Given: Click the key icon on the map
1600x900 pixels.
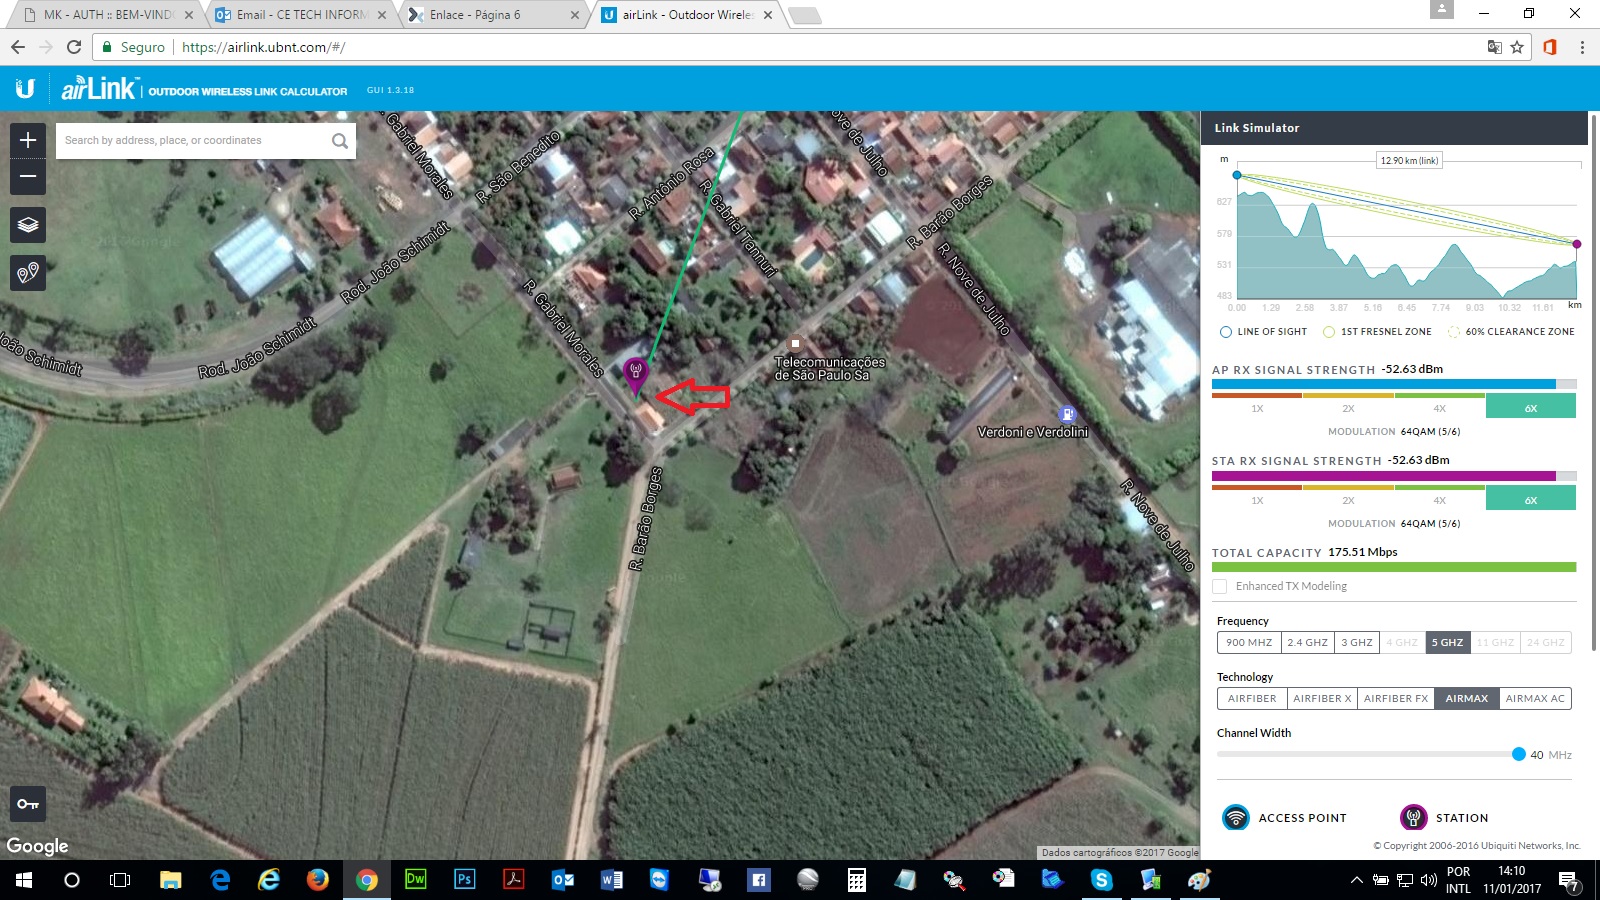Looking at the screenshot, I should pyautogui.click(x=28, y=804).
